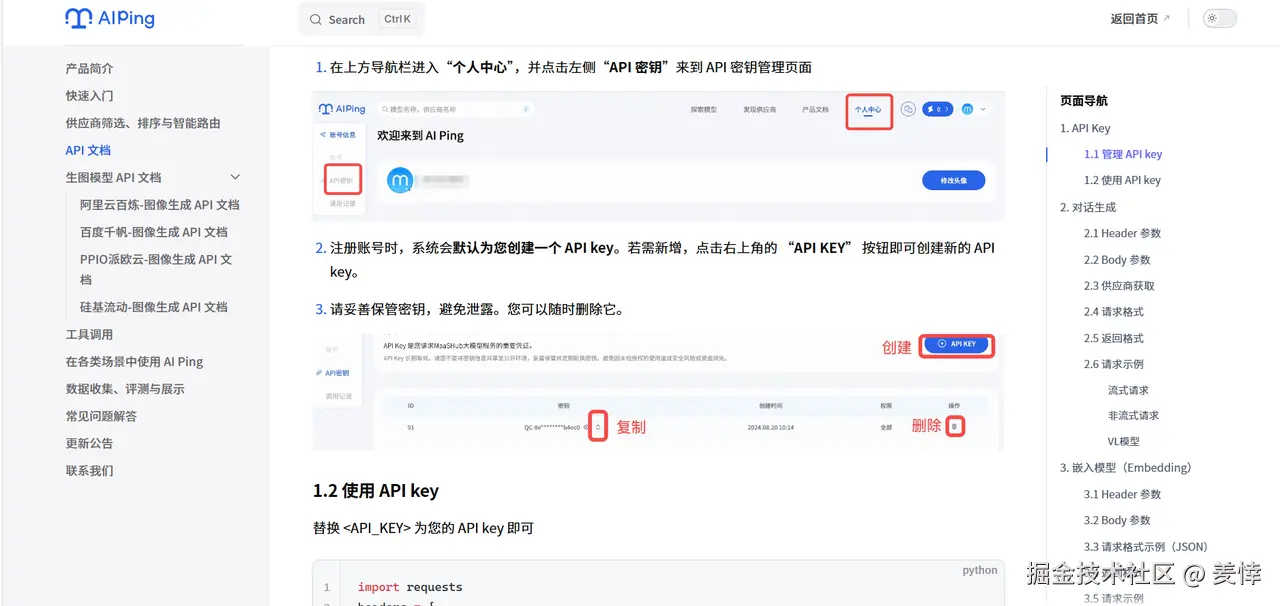This screenshot has width=1280, height=606.
Task: Toggle the light/dark theme switch
Action: (x=1218, y=18)
